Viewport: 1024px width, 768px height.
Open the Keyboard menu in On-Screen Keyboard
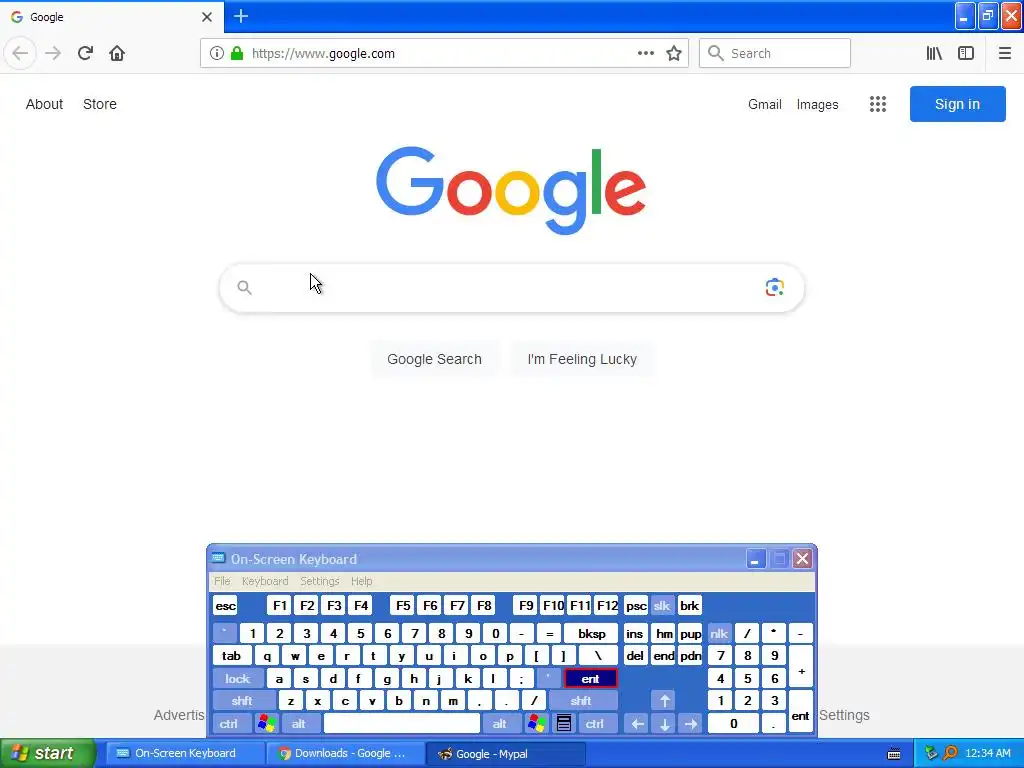click(264, 581)
